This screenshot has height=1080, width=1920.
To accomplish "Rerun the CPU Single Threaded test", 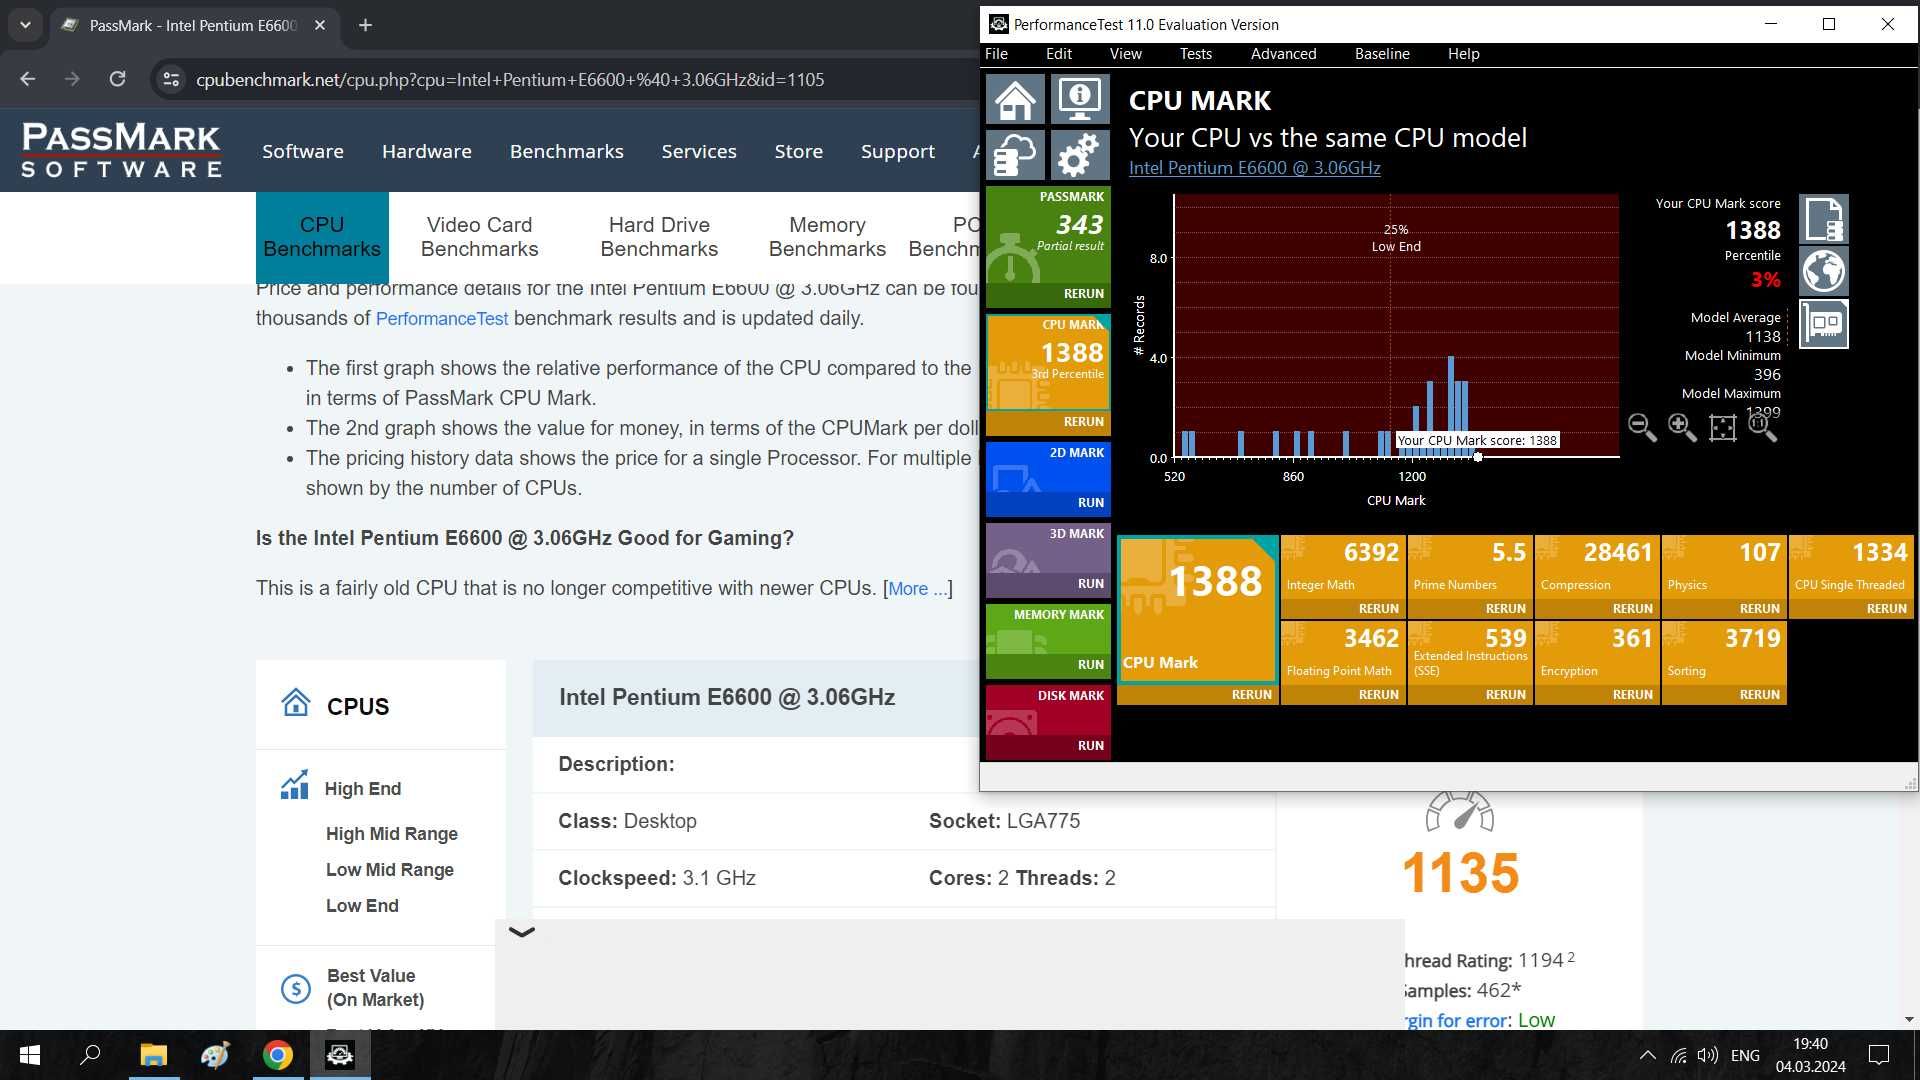I will (x=1887, y=609).
